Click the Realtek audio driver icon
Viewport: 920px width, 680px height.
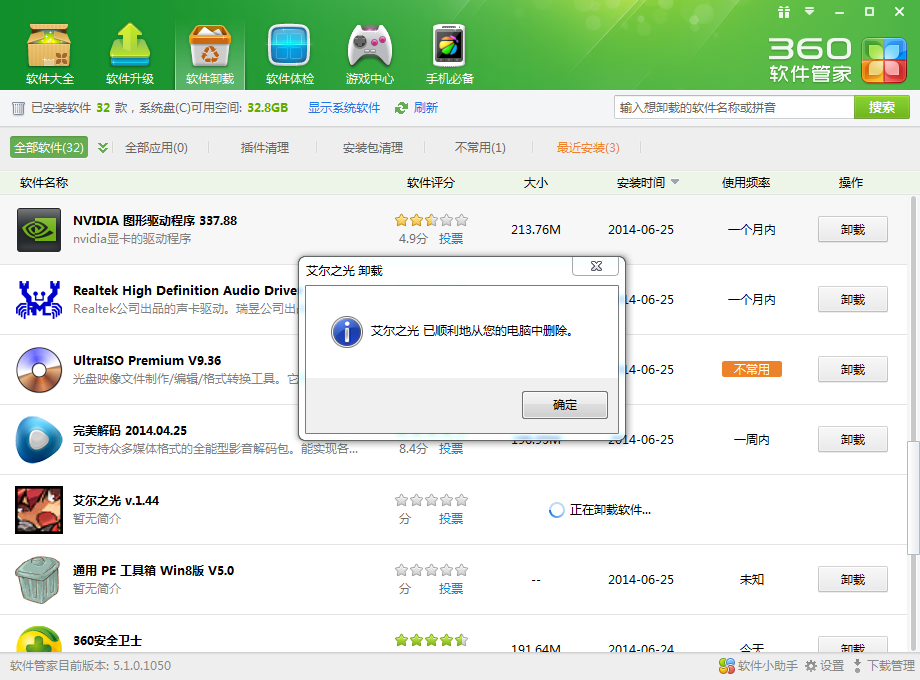[39, 299]
